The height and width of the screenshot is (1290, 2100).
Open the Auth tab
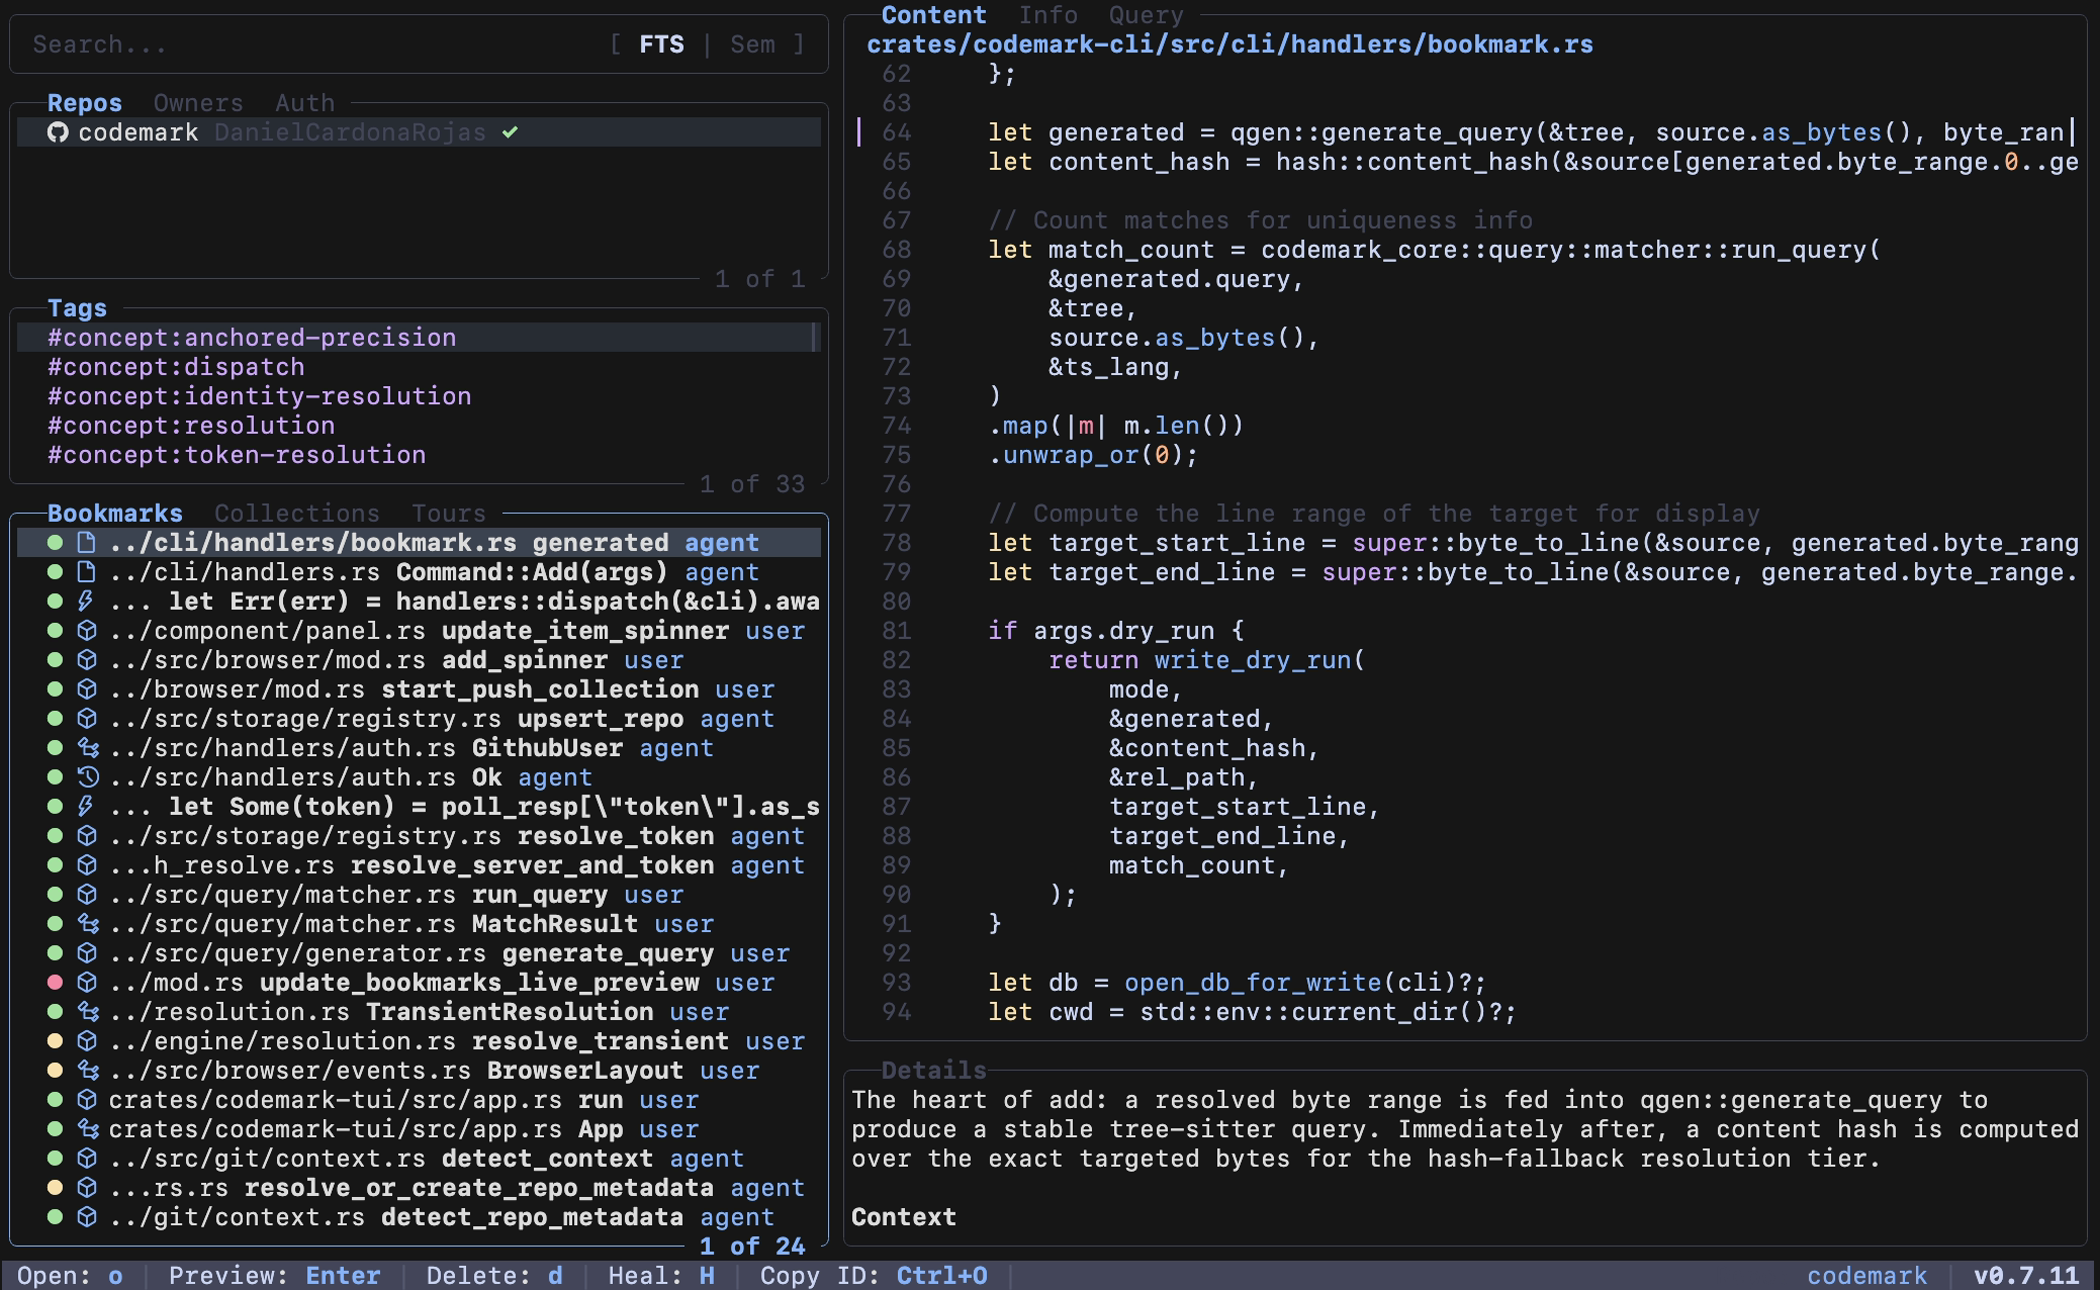pyautogui.click(x=305, y=103)
